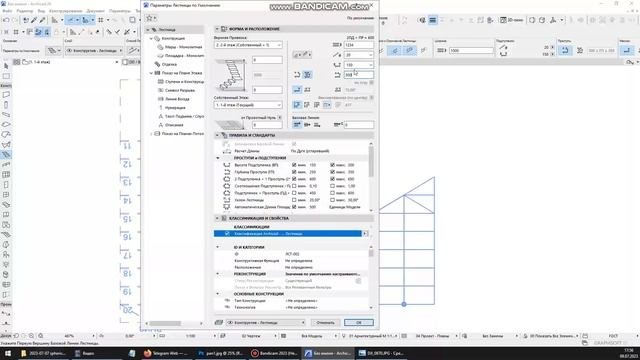Enable max checkbox for stair pitch rule
The width and height of the screenshot is (640, 360).
click(x=332, y=200)
